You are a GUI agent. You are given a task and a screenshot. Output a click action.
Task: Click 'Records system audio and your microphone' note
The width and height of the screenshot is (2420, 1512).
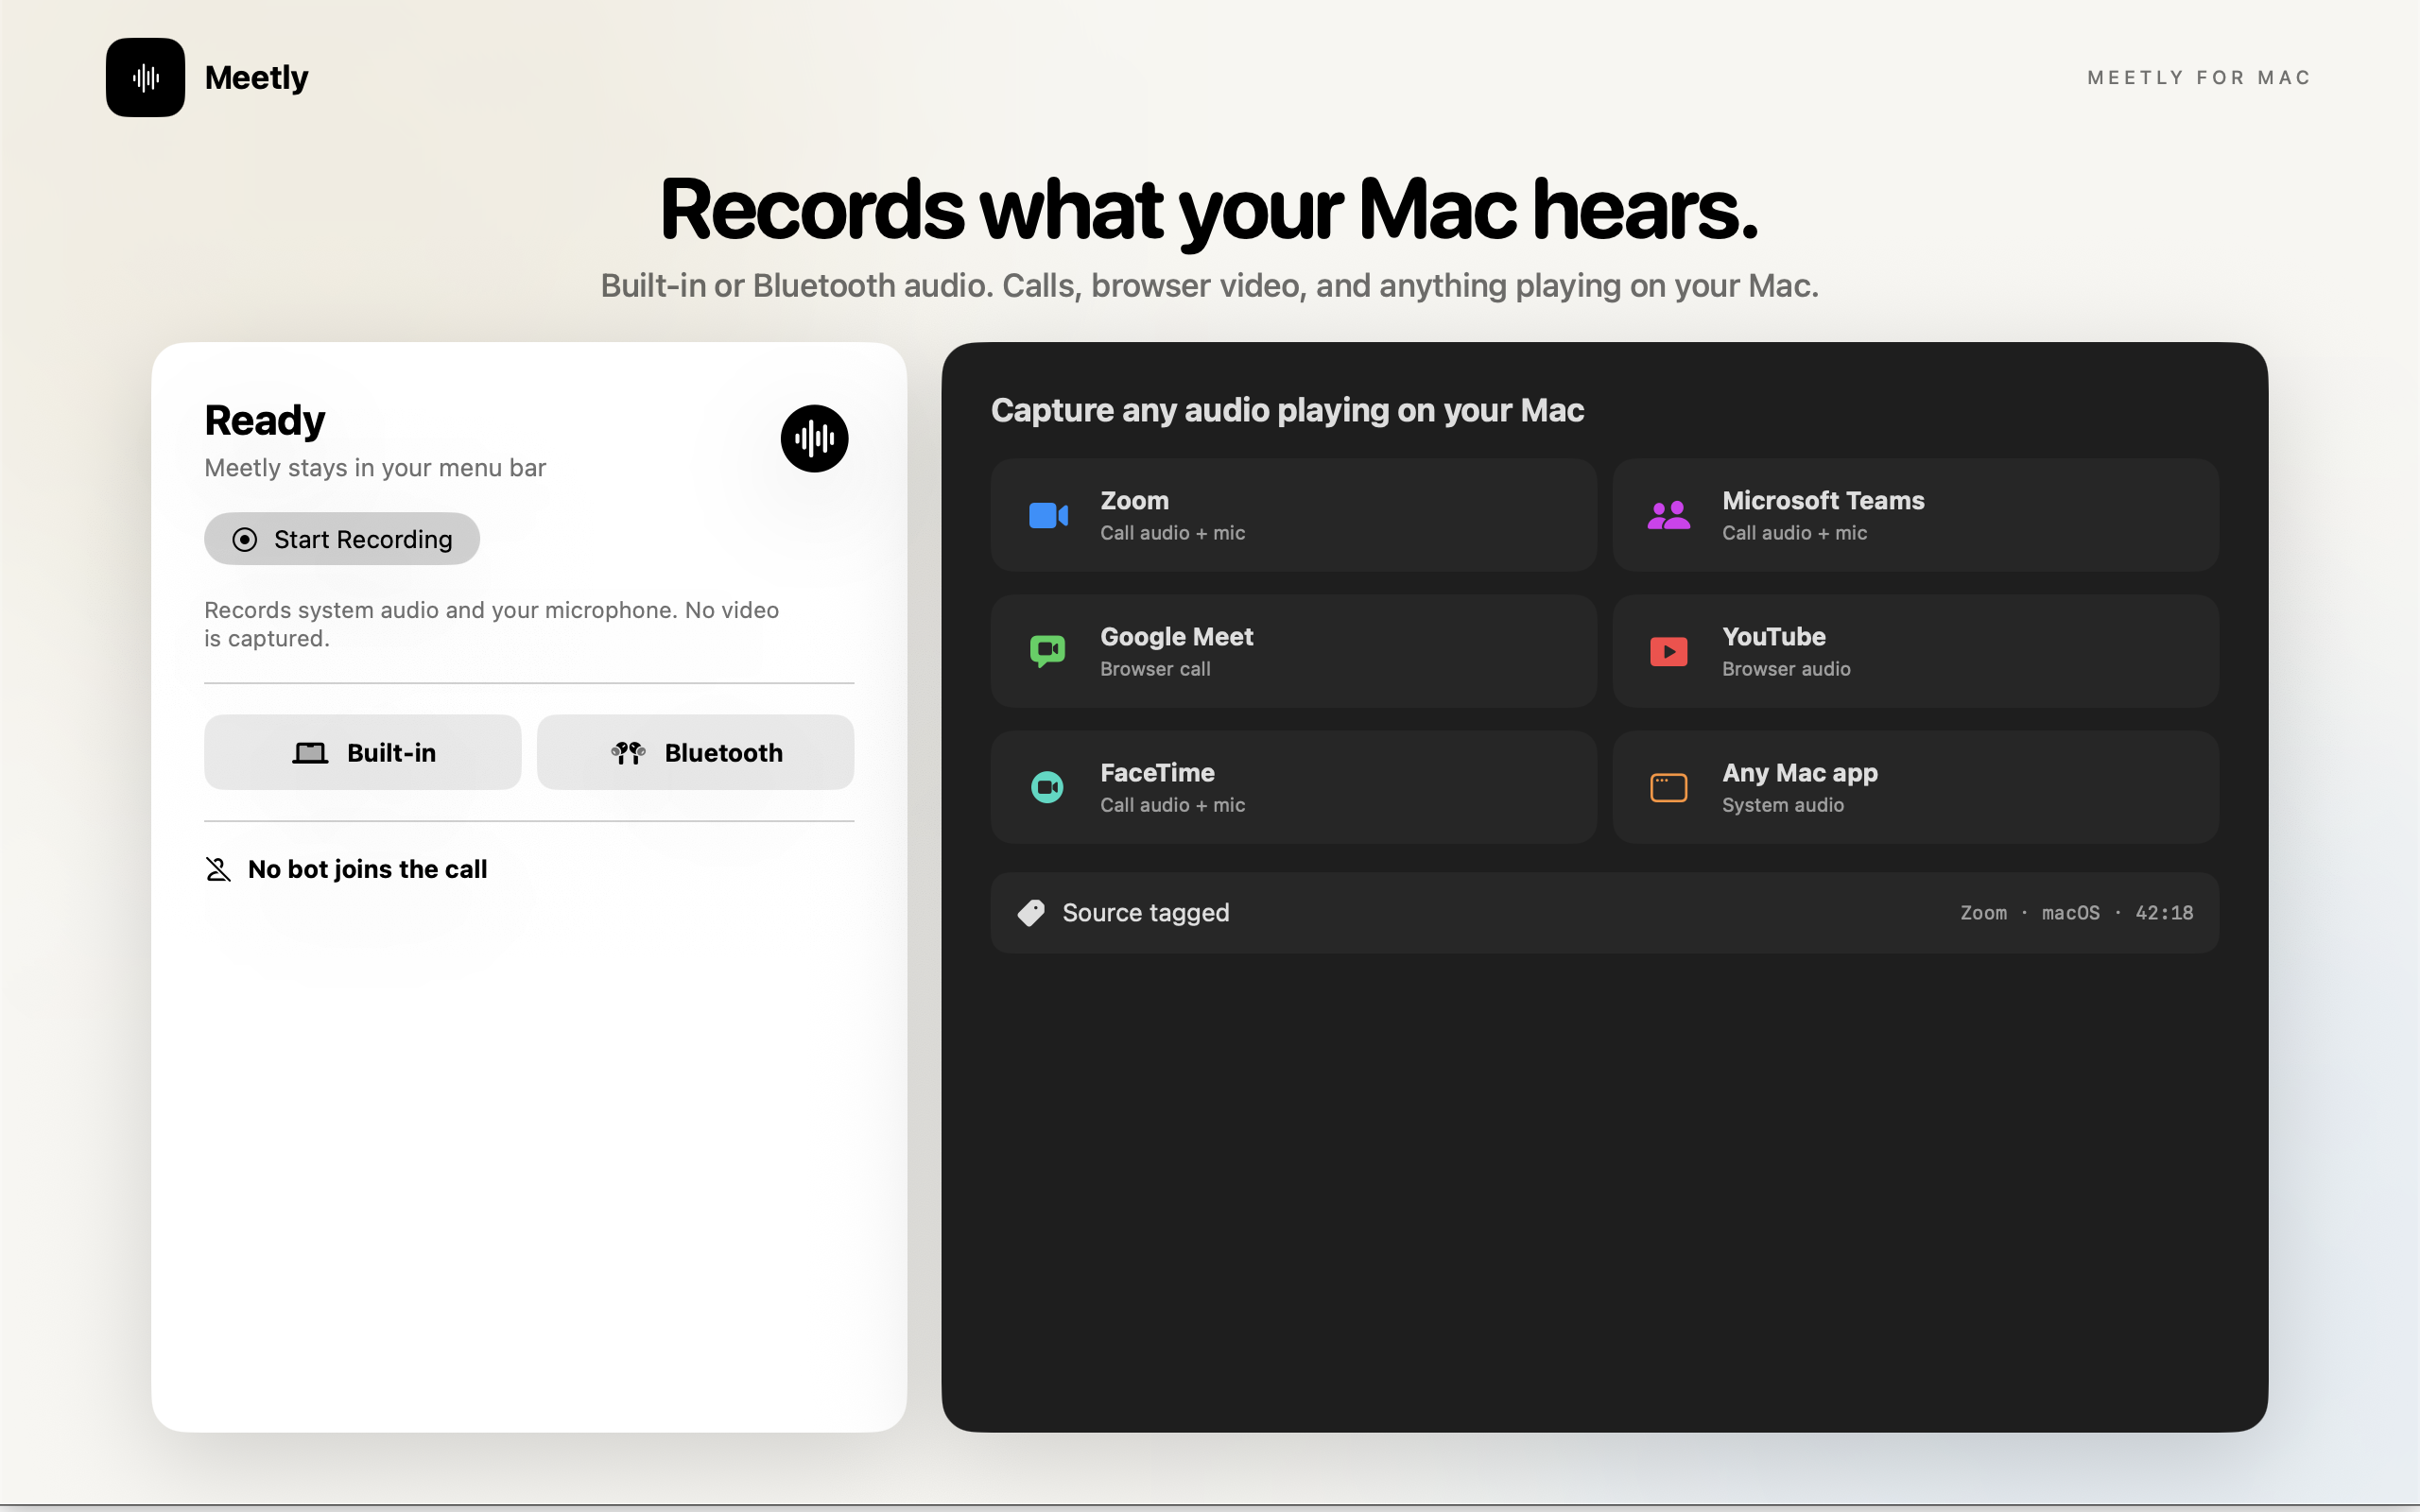point(491,624)
